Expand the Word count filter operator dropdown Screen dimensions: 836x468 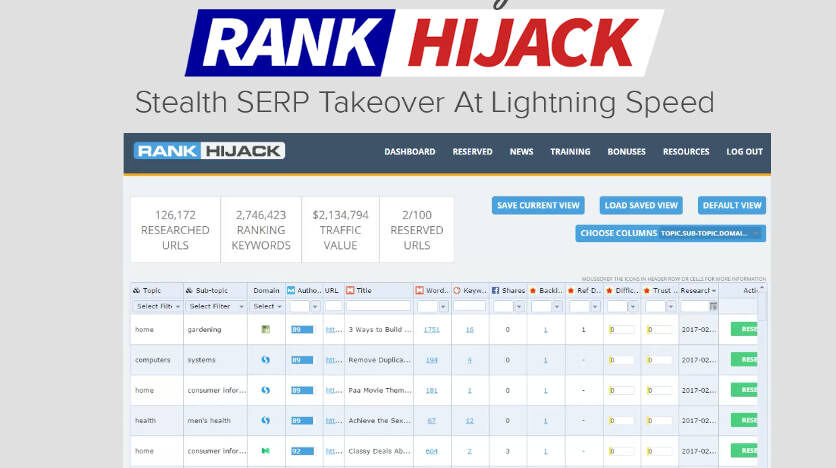(443, 306)
